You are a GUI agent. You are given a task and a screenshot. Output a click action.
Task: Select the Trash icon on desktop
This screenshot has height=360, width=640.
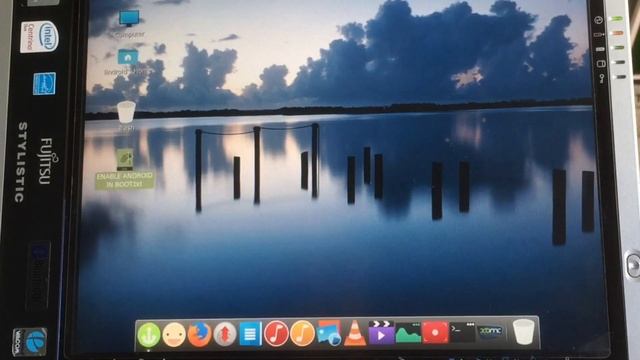(126, 116)
